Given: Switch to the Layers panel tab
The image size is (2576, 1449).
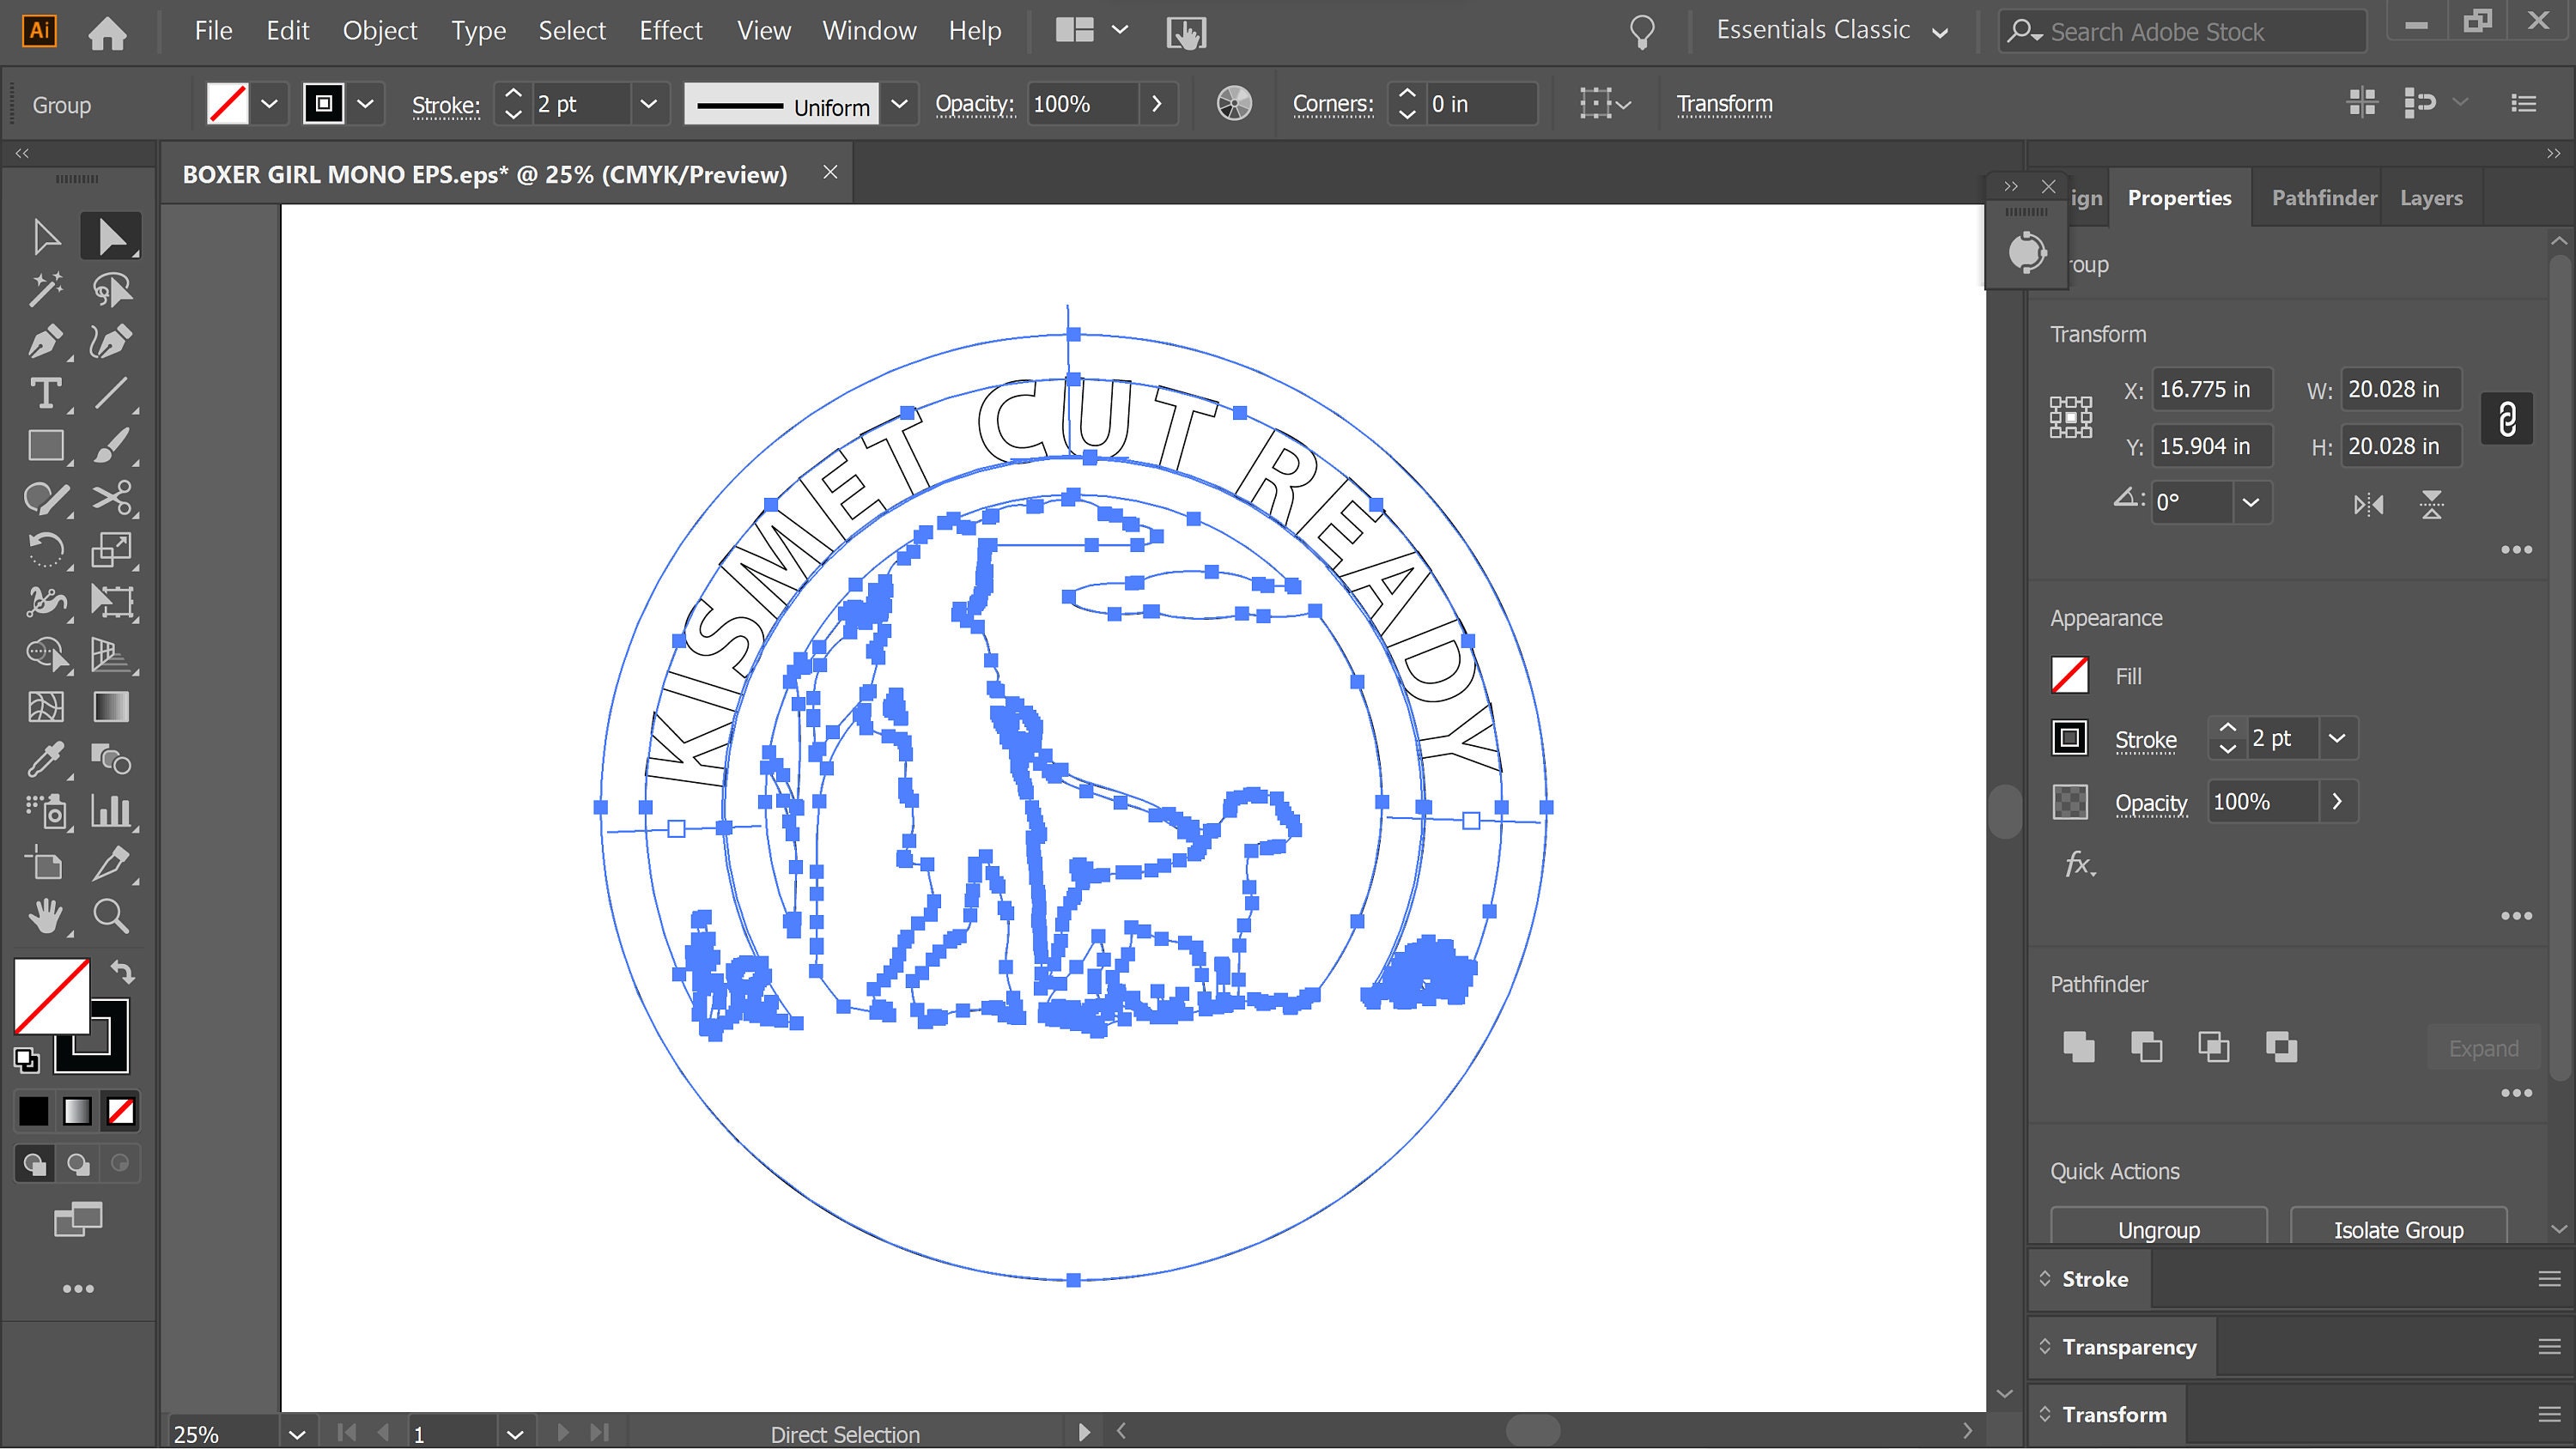Looking at the screenshot, I should tap(2432, 197).
